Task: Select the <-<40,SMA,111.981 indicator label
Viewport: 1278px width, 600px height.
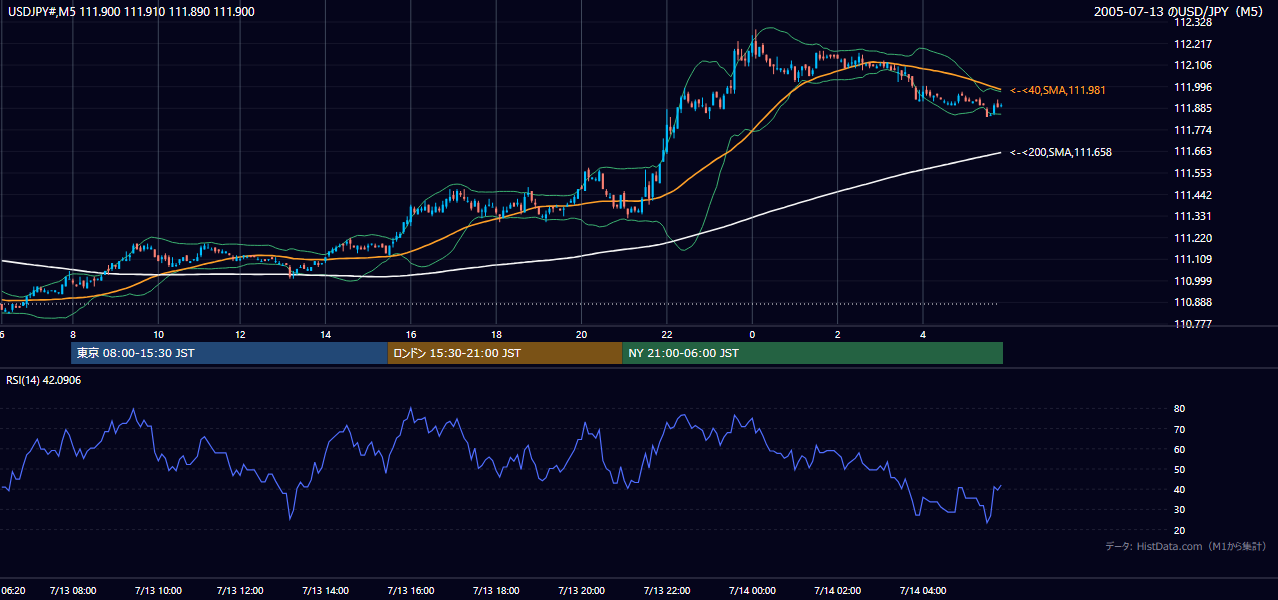Action: tap(1057, 90)
